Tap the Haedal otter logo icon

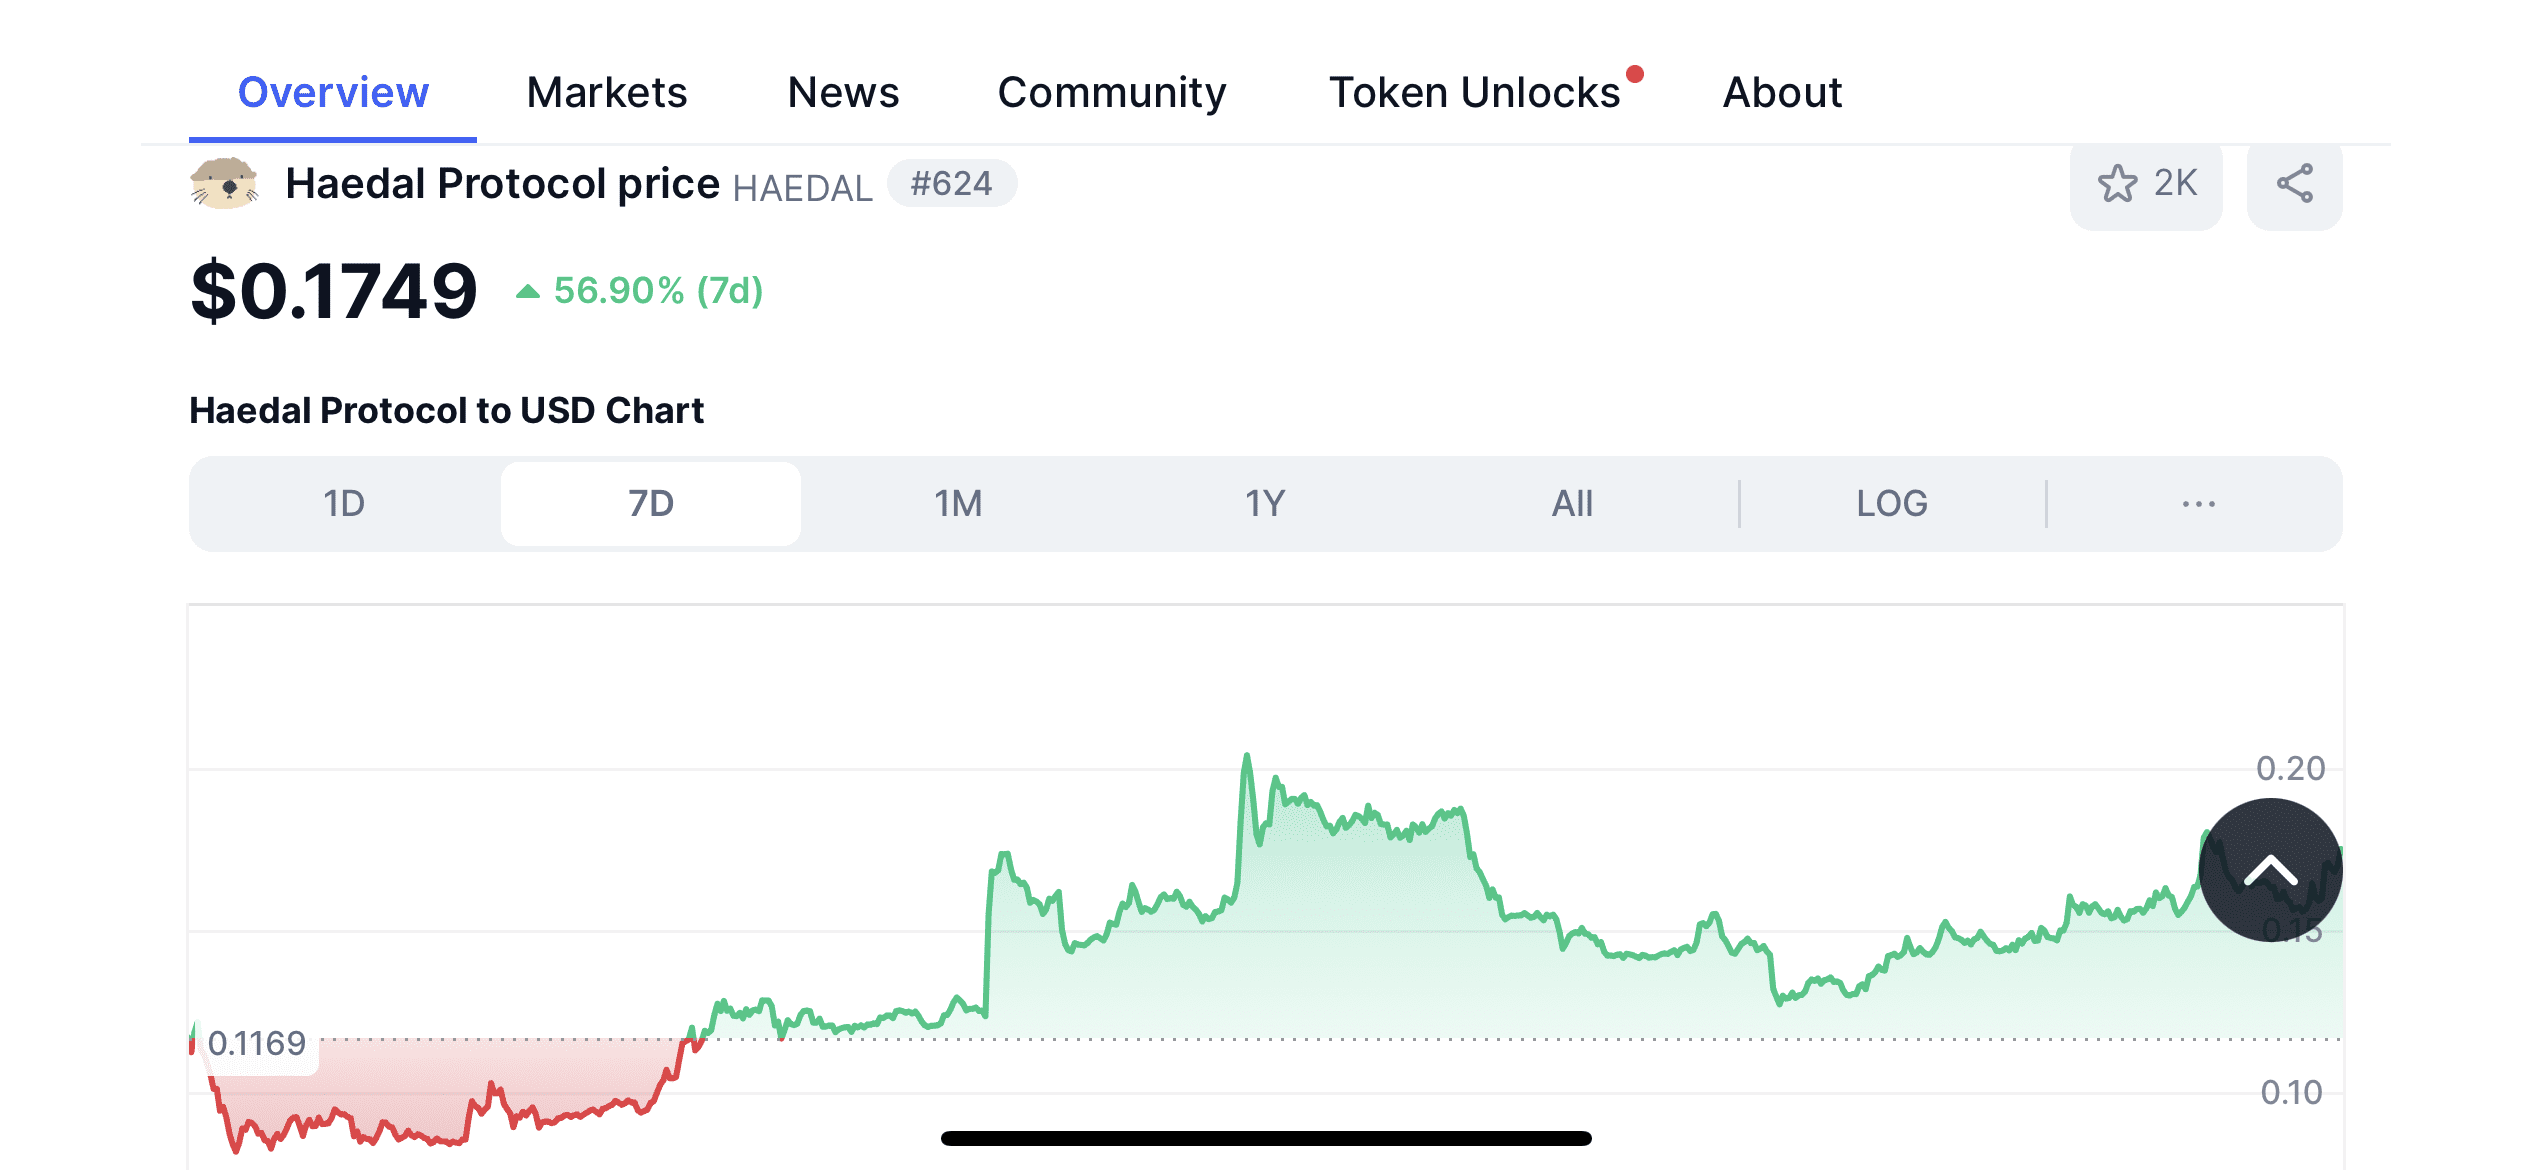[224, 184]
